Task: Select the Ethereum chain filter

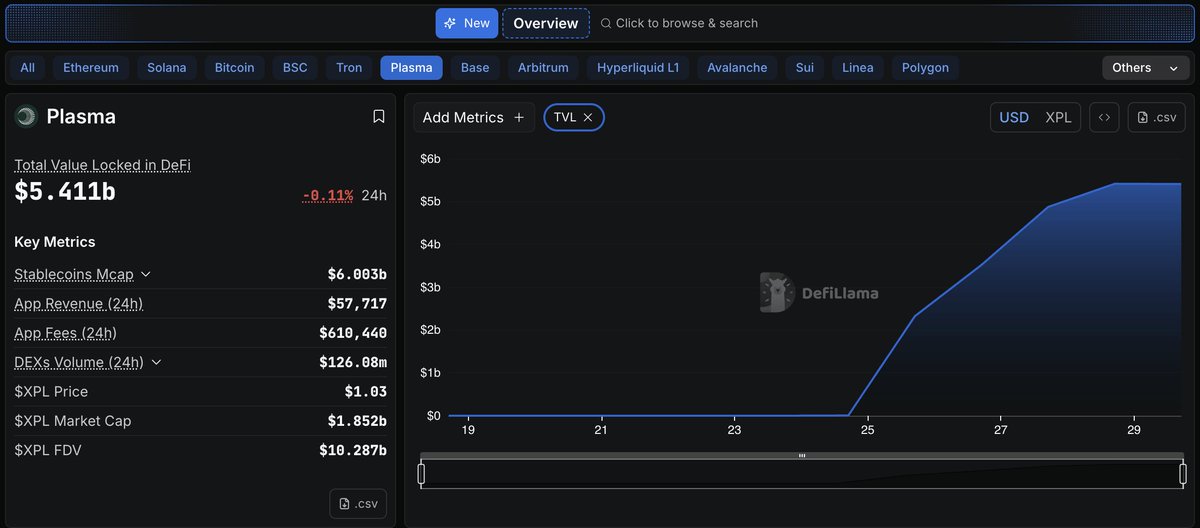Action: tap(91, 68)
